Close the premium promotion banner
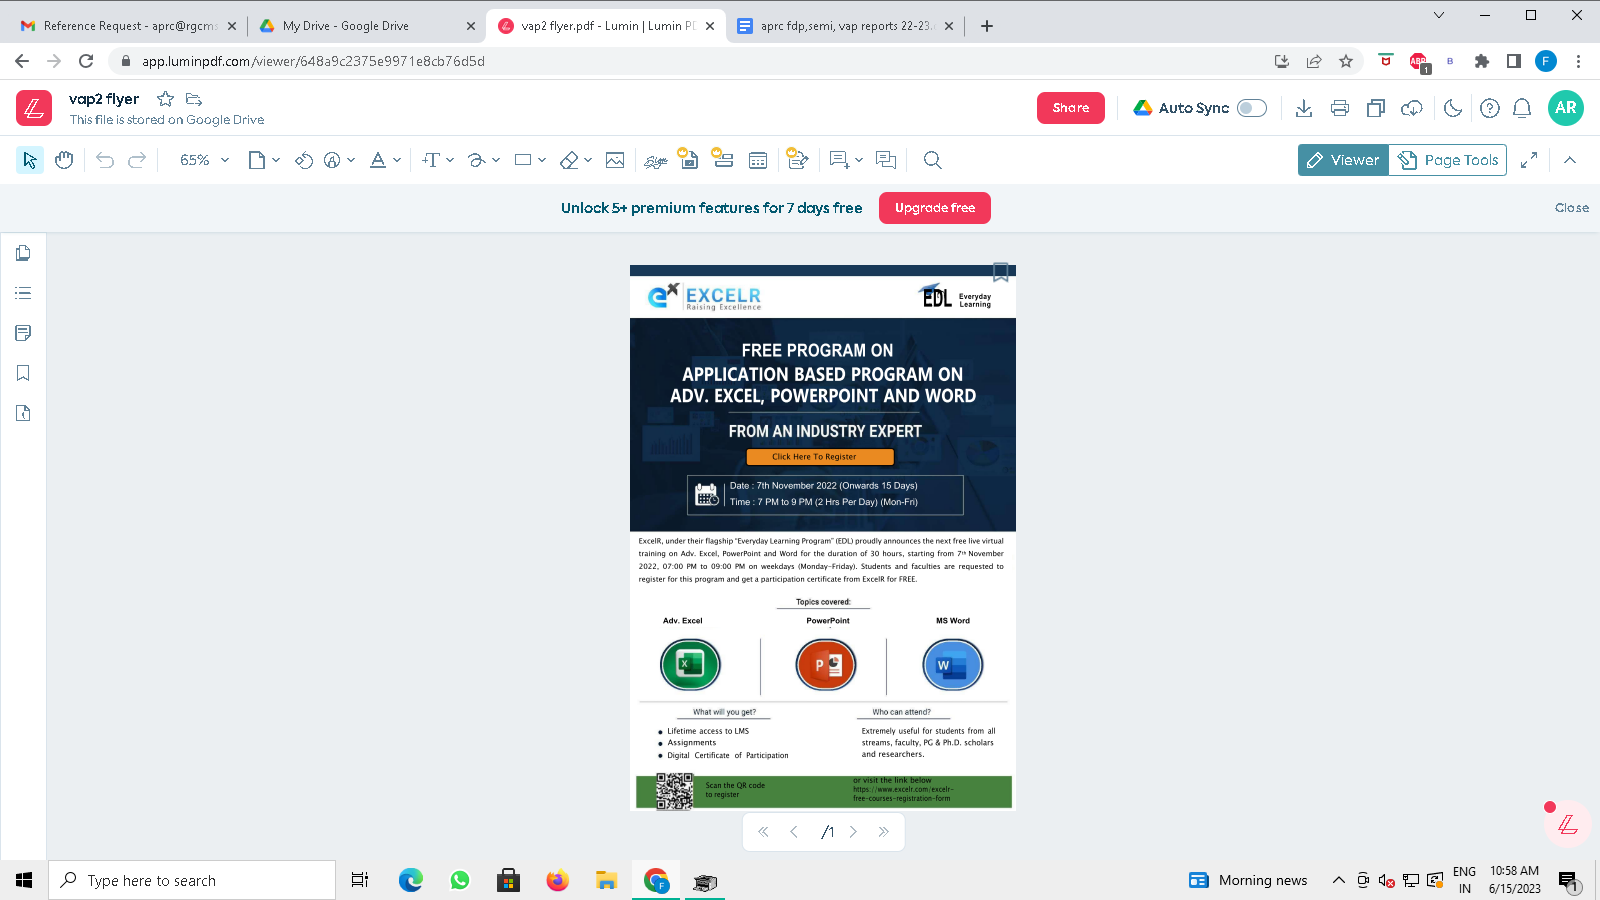 tap(1572, 208)
